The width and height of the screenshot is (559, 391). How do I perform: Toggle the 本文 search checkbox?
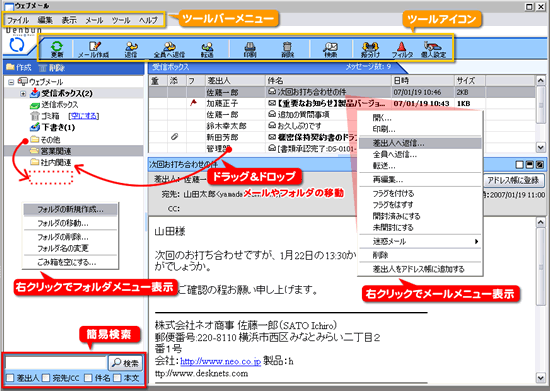pos(117,378)
